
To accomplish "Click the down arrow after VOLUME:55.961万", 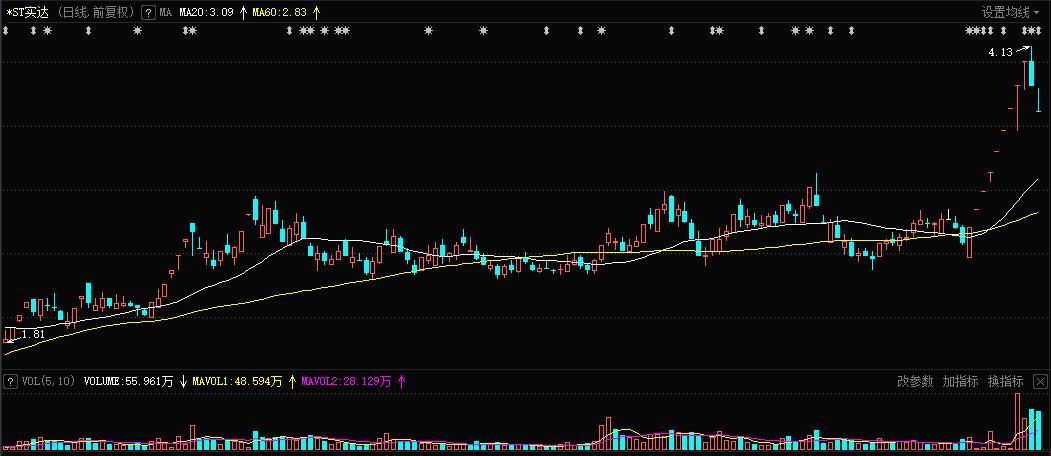I will tap(181, 381).
